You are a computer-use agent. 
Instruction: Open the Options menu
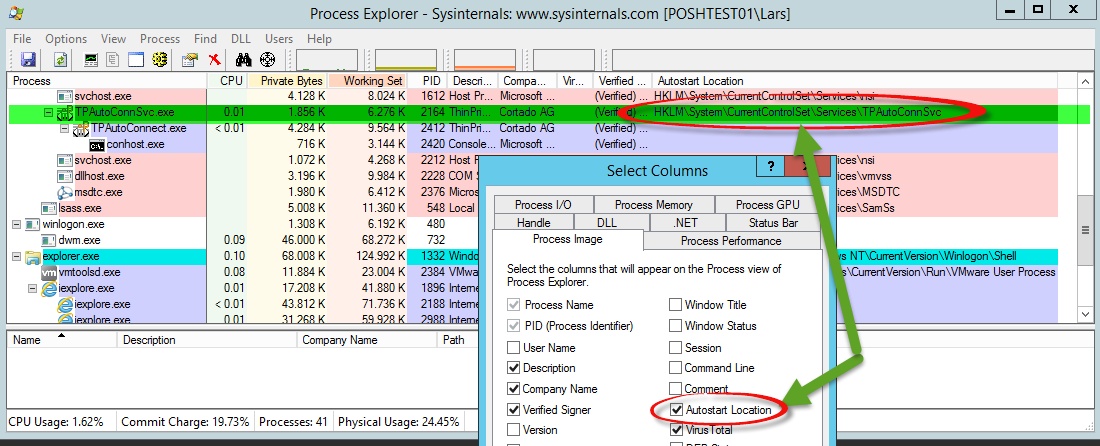(66, 39)
